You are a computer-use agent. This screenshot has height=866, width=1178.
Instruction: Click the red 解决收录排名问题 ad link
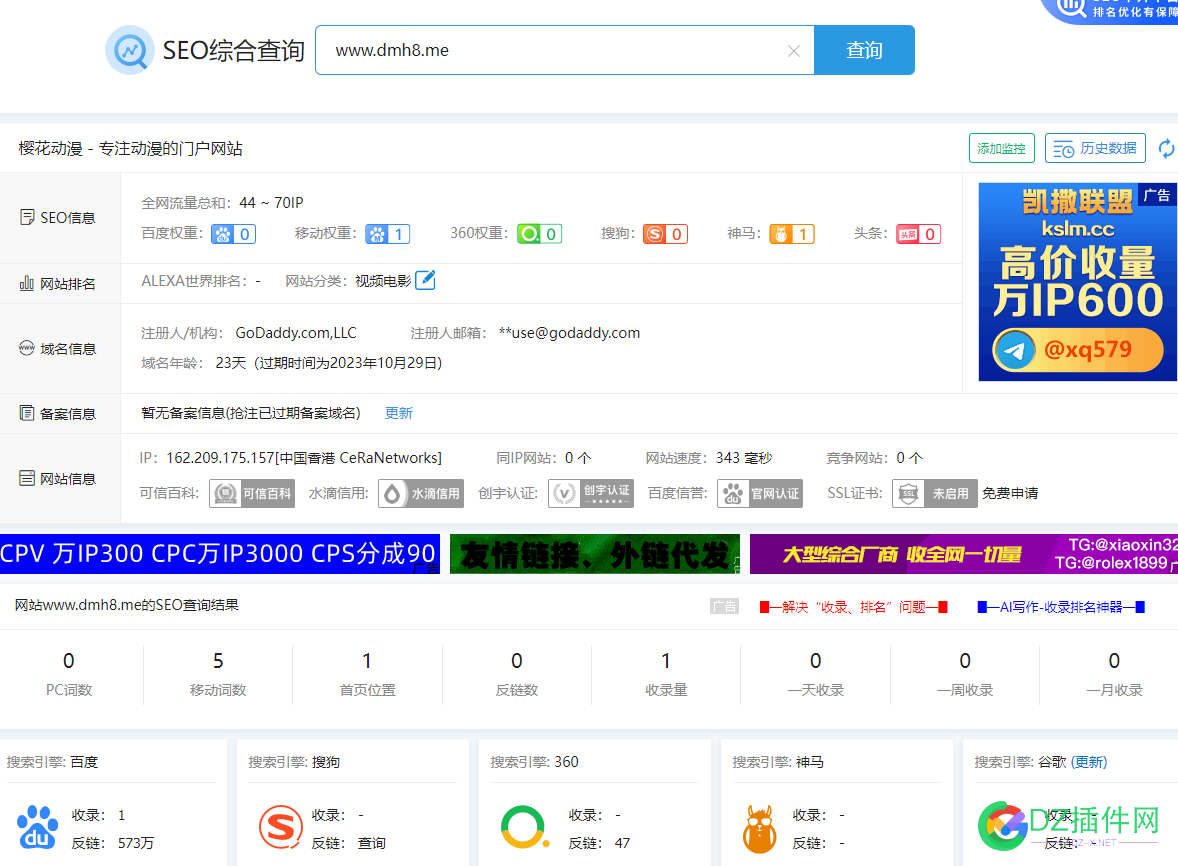click(x=853, y=607)
